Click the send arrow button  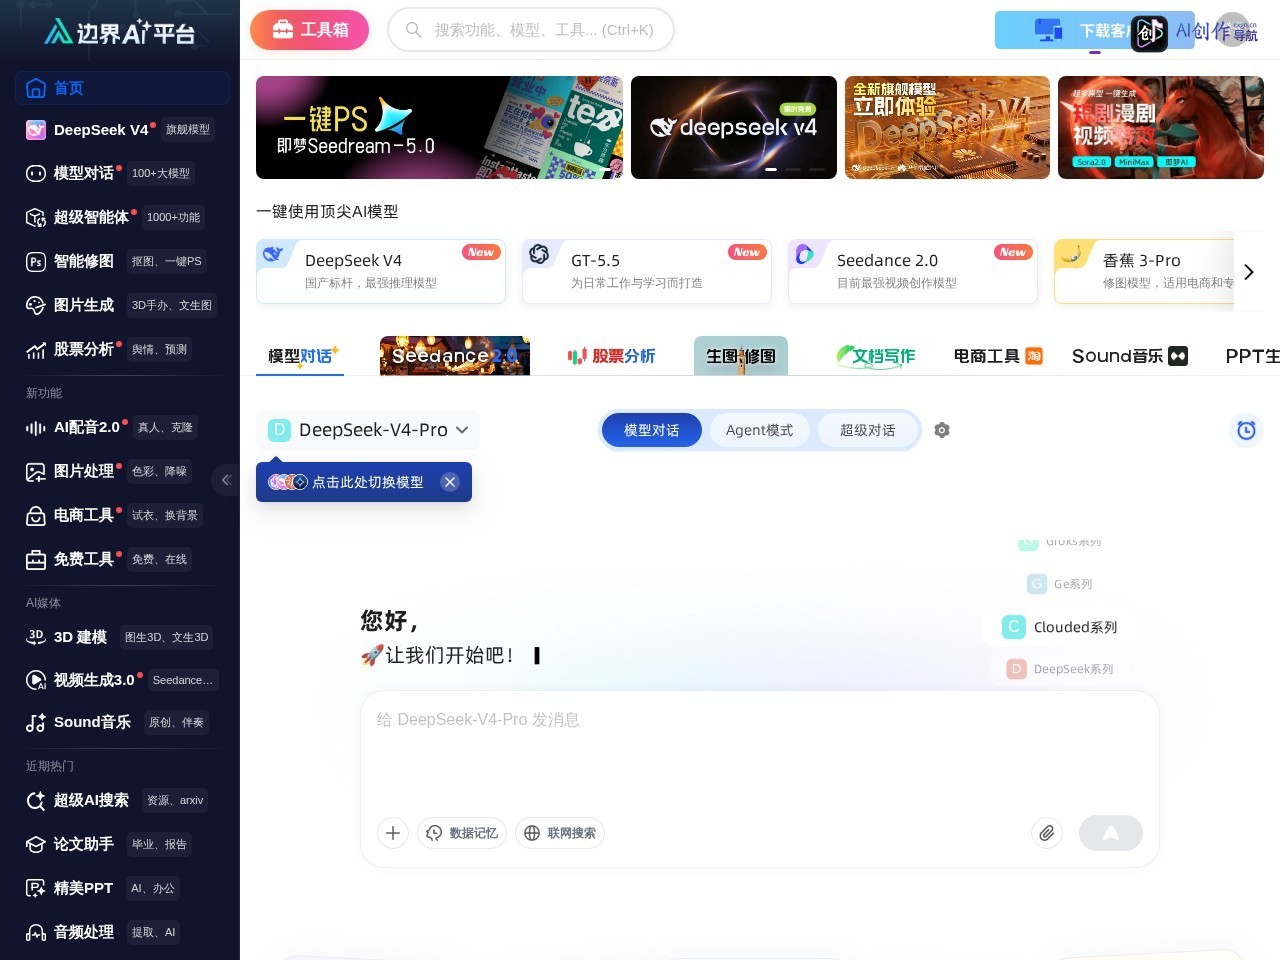point(1111,833)
